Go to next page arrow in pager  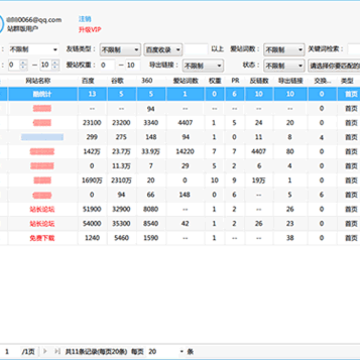point(45,351)
